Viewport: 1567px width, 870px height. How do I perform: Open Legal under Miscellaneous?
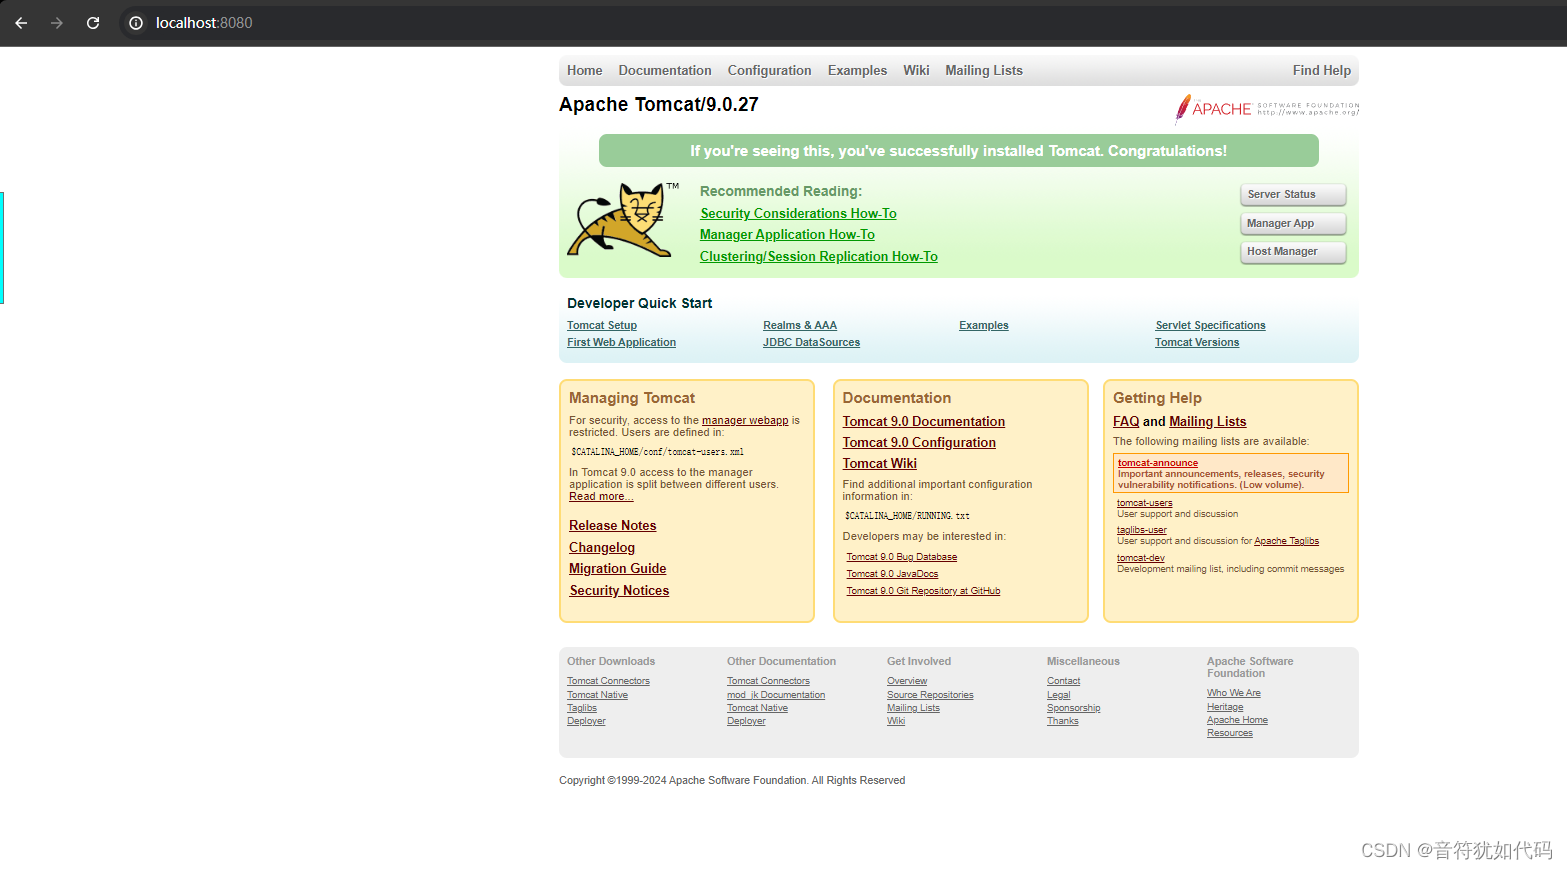[1058, 695]
